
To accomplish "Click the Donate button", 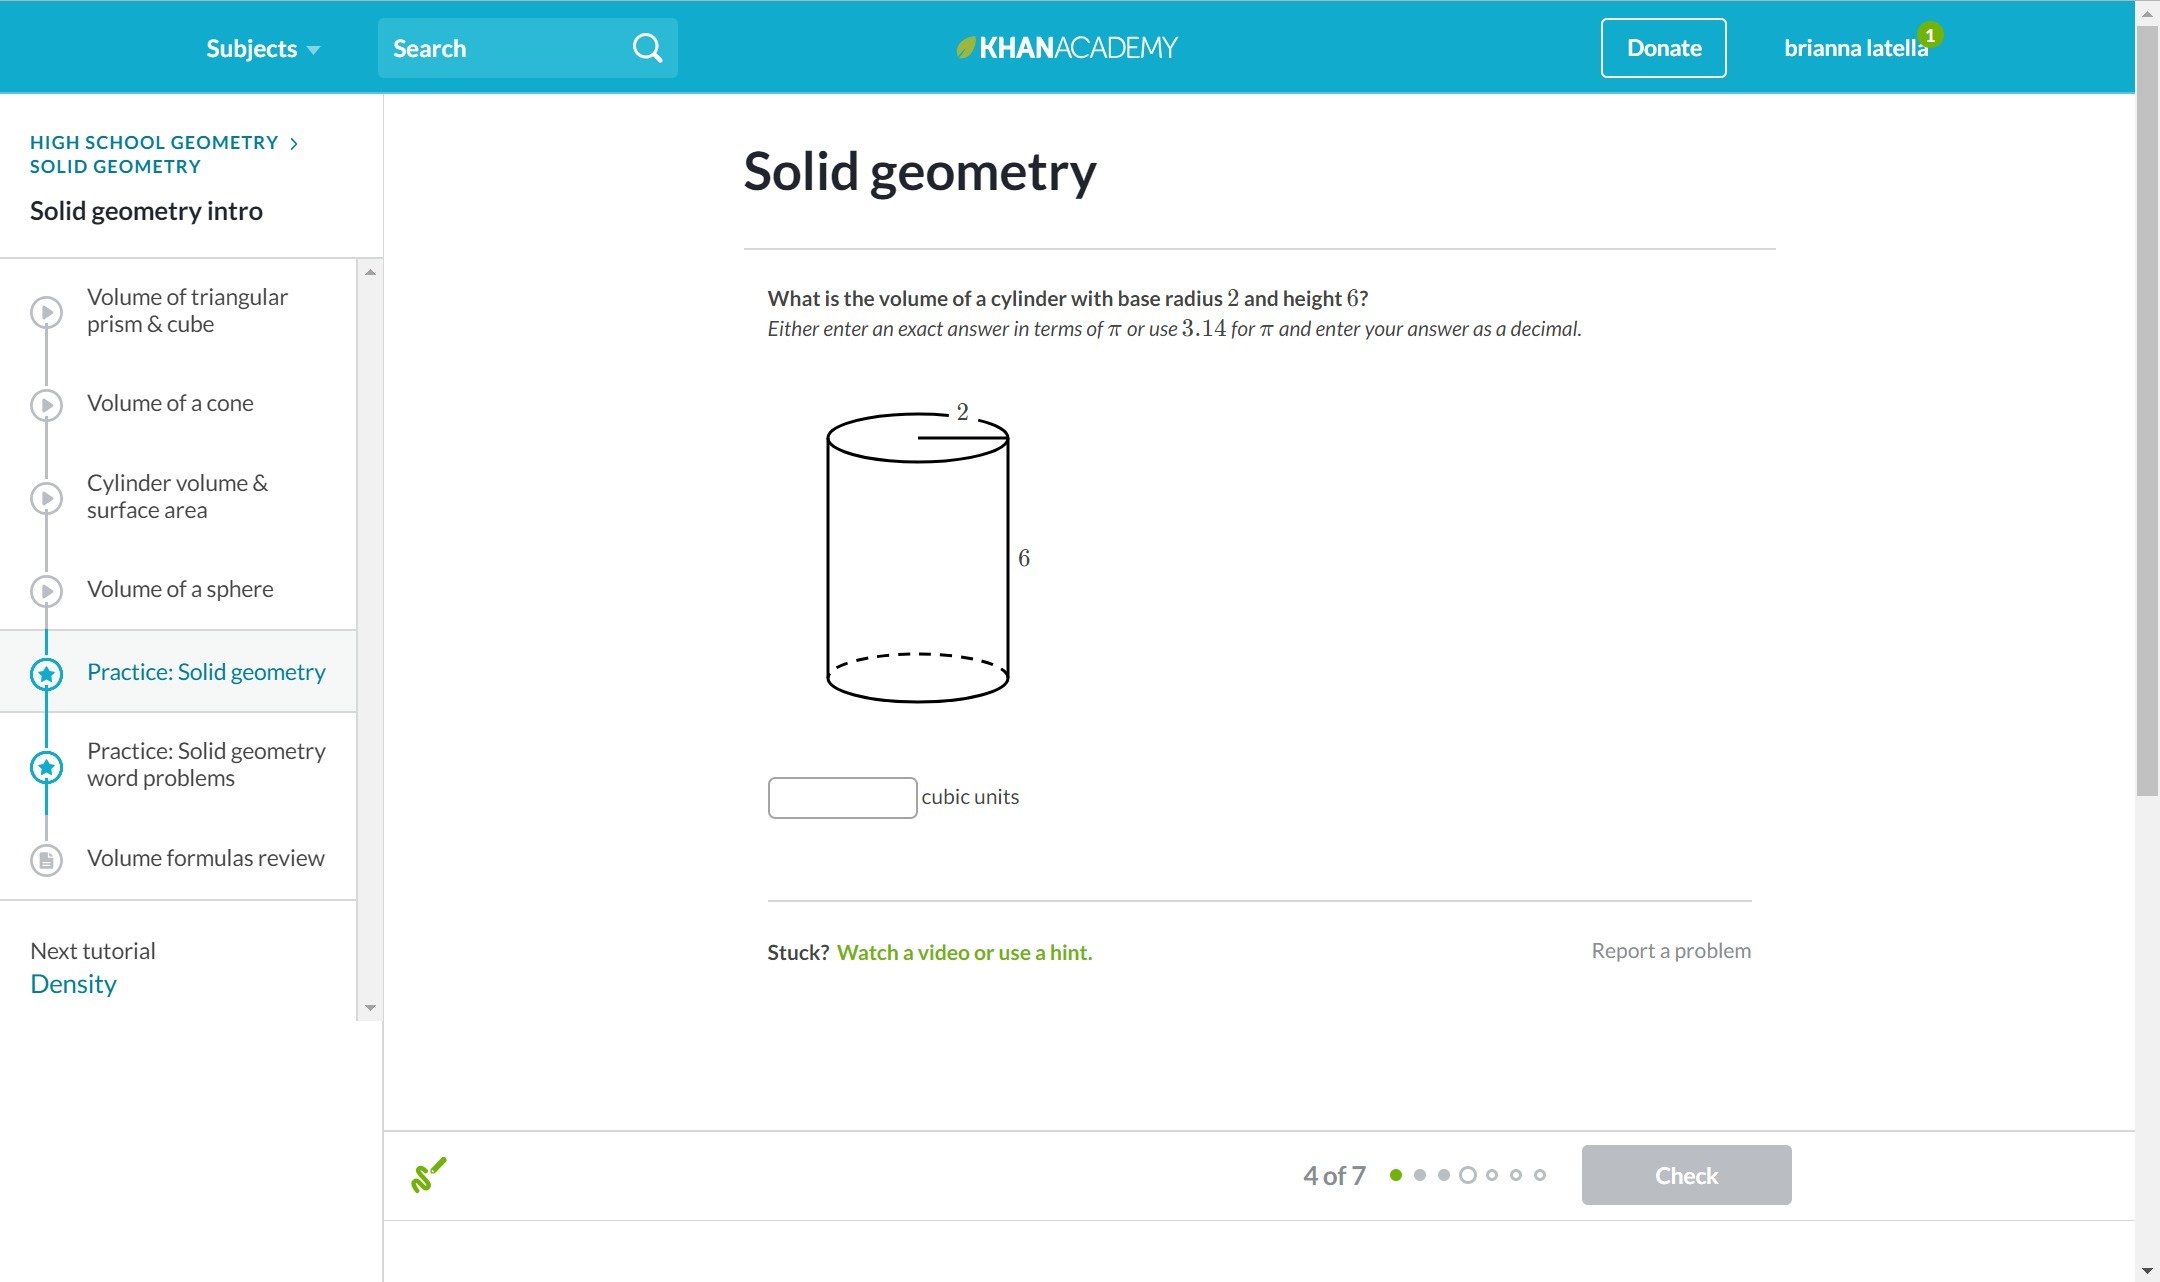I will (x=1663, y=48).
